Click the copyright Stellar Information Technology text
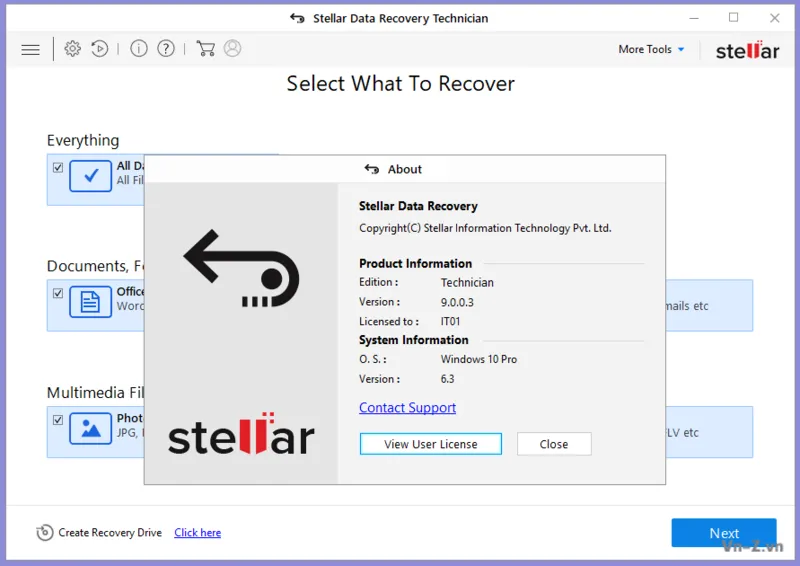This screenshot has height=566, width=800. (485, 228)
